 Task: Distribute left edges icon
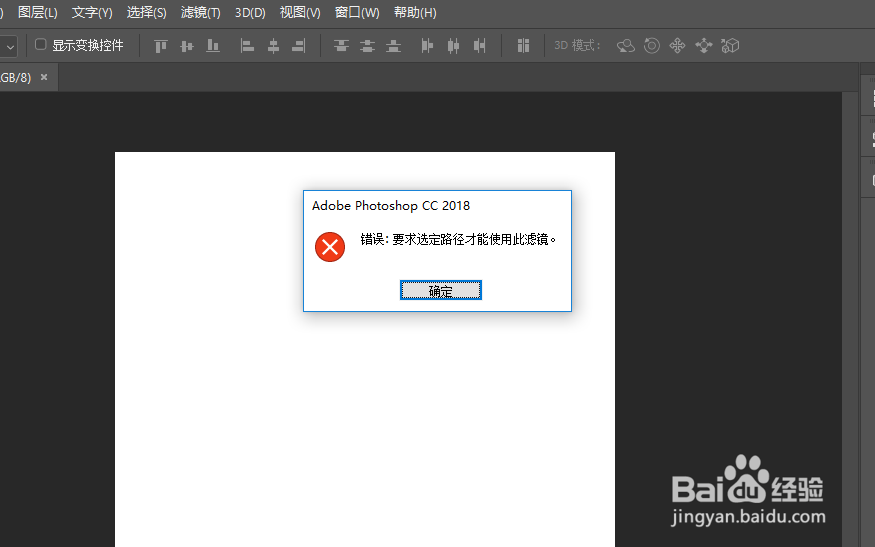pyautogui.click(x=427, y=46)
